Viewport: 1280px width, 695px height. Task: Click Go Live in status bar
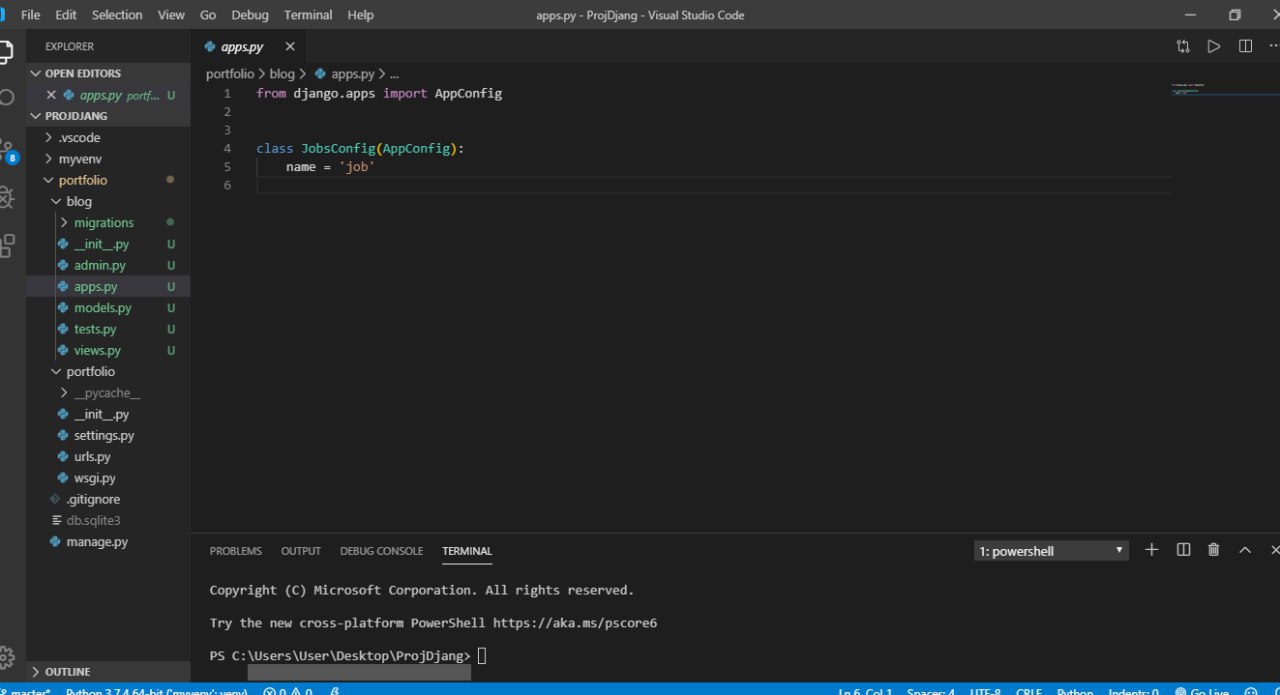pos(1201,690)
